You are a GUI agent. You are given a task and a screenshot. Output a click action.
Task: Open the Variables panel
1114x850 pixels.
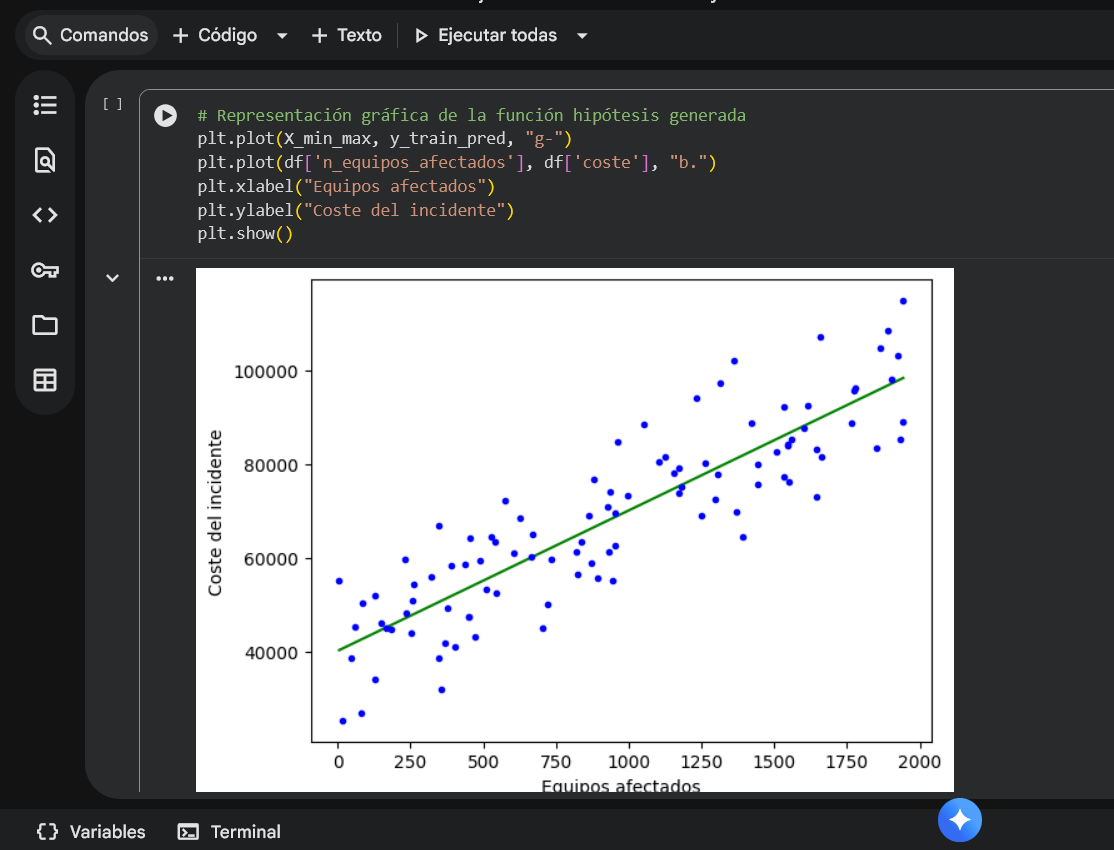(x=91, y=832)
